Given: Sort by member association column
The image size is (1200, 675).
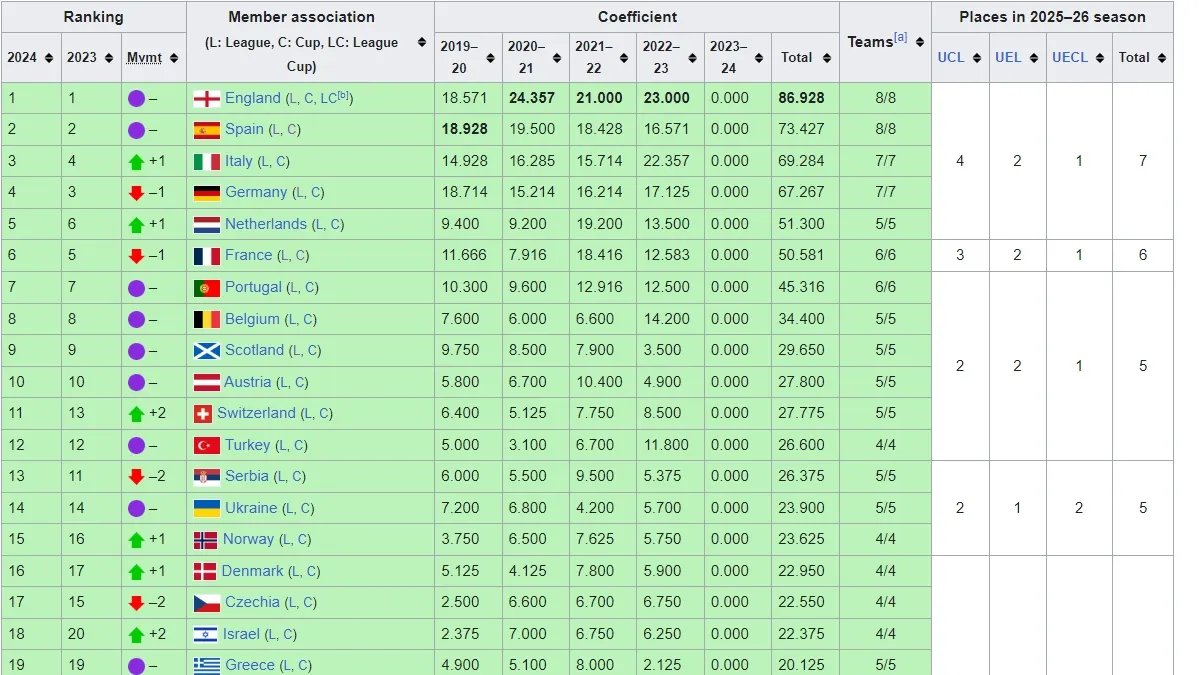Looking at the screenshot, I should pyautogui.click(x=421, y=42).
